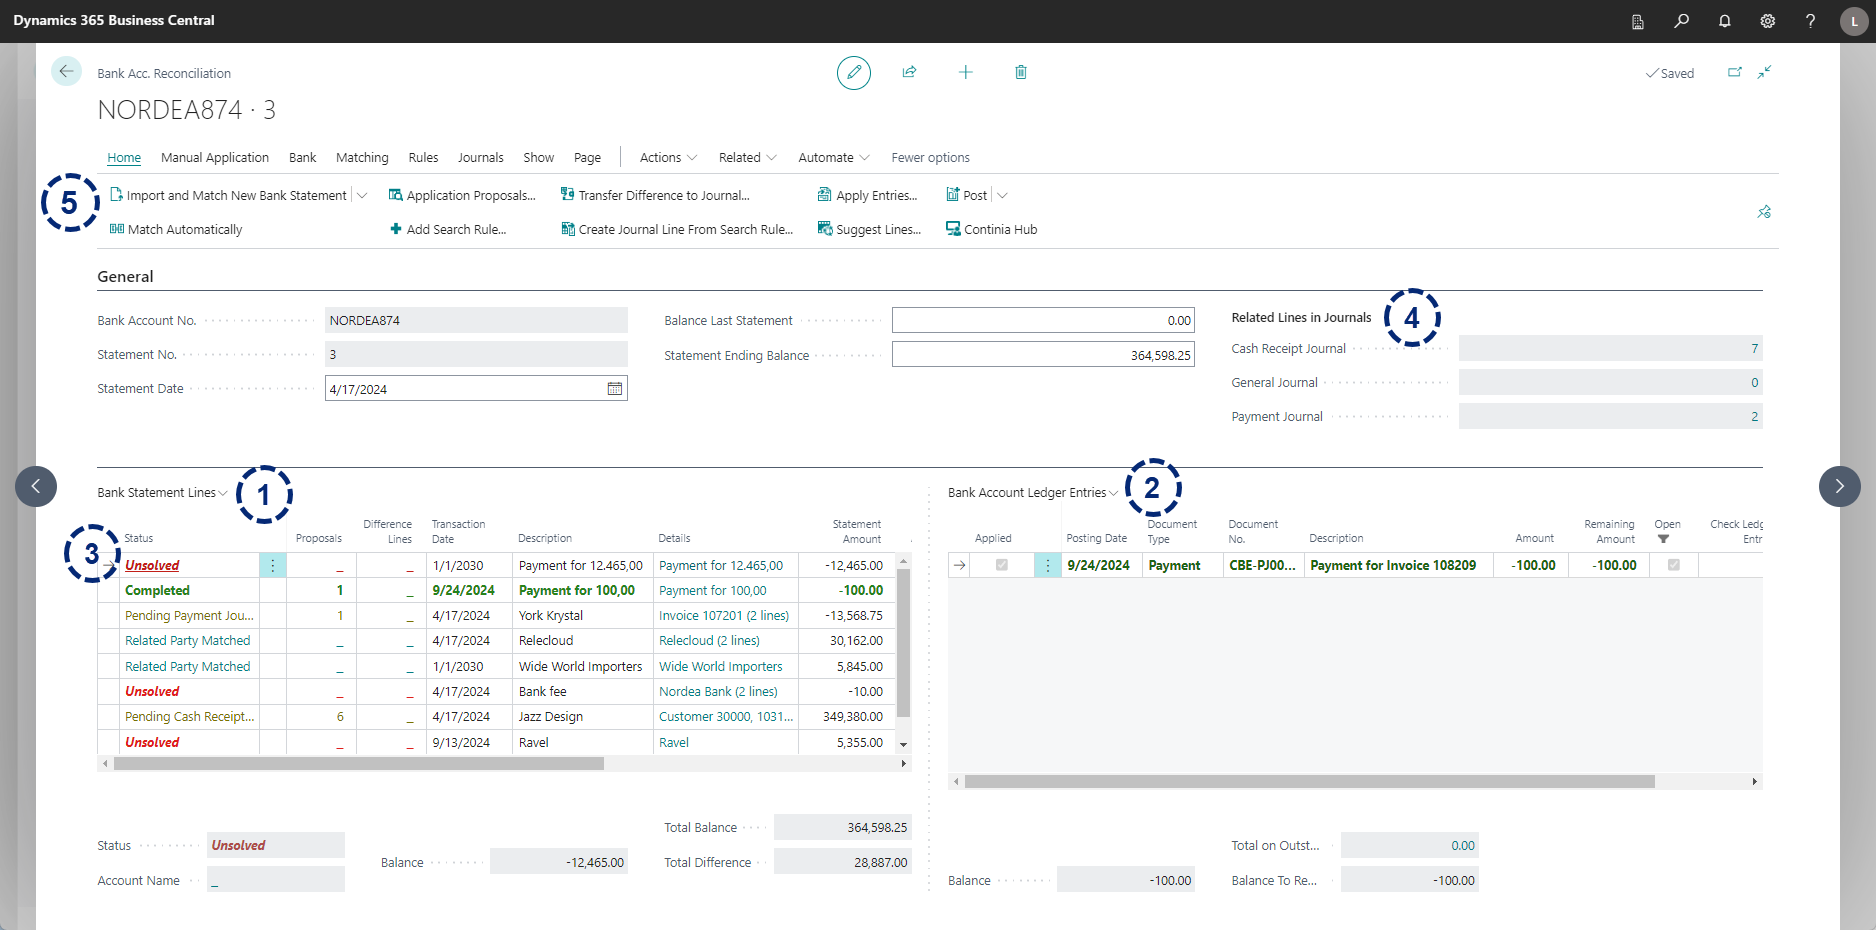
Task: Click Create Journal Line From Search Rule
Action: [677, 229]
